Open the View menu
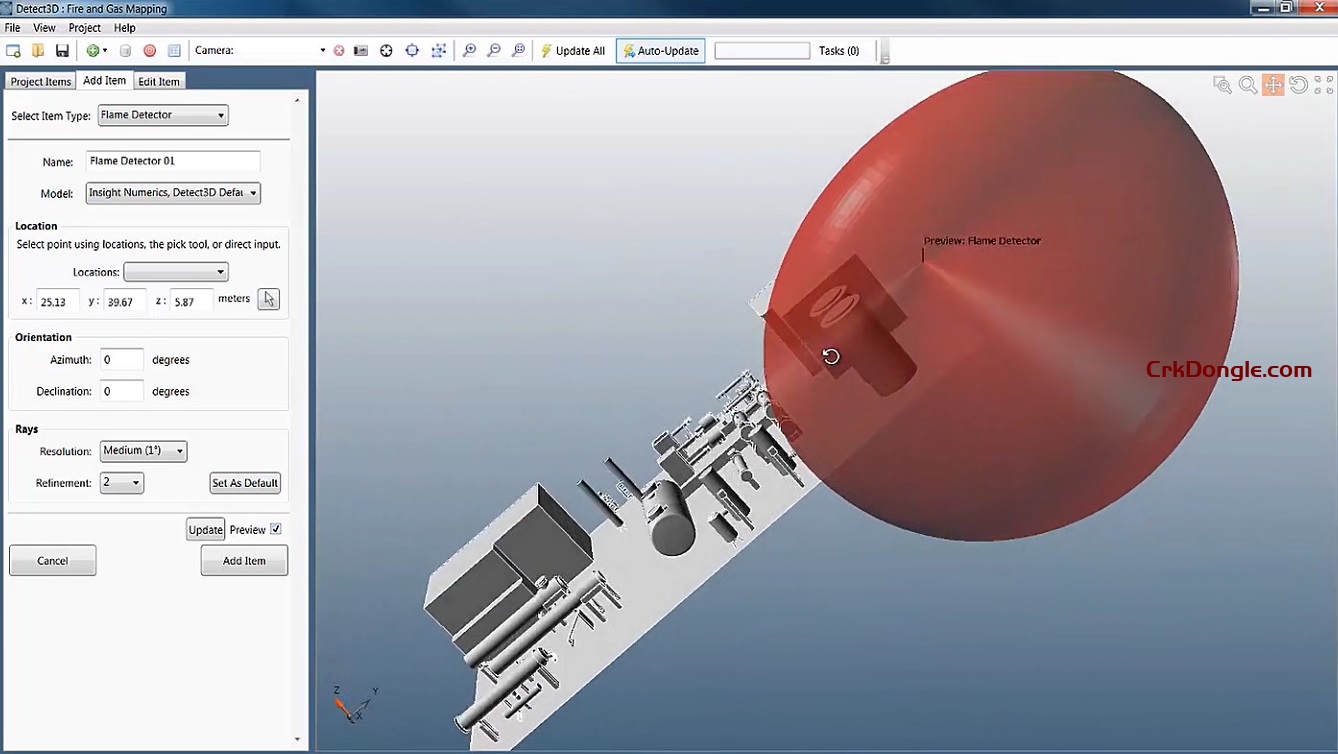The height and width of the screenshot is (754, 1338). [44, 27]
